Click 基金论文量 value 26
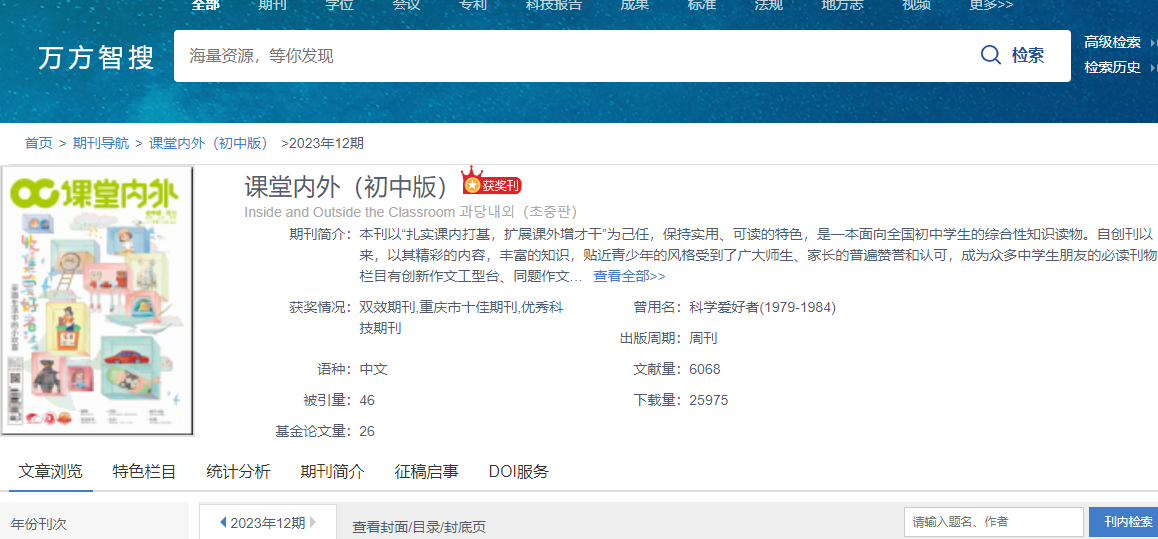The image size is (1158, 539). click(367, 431)
